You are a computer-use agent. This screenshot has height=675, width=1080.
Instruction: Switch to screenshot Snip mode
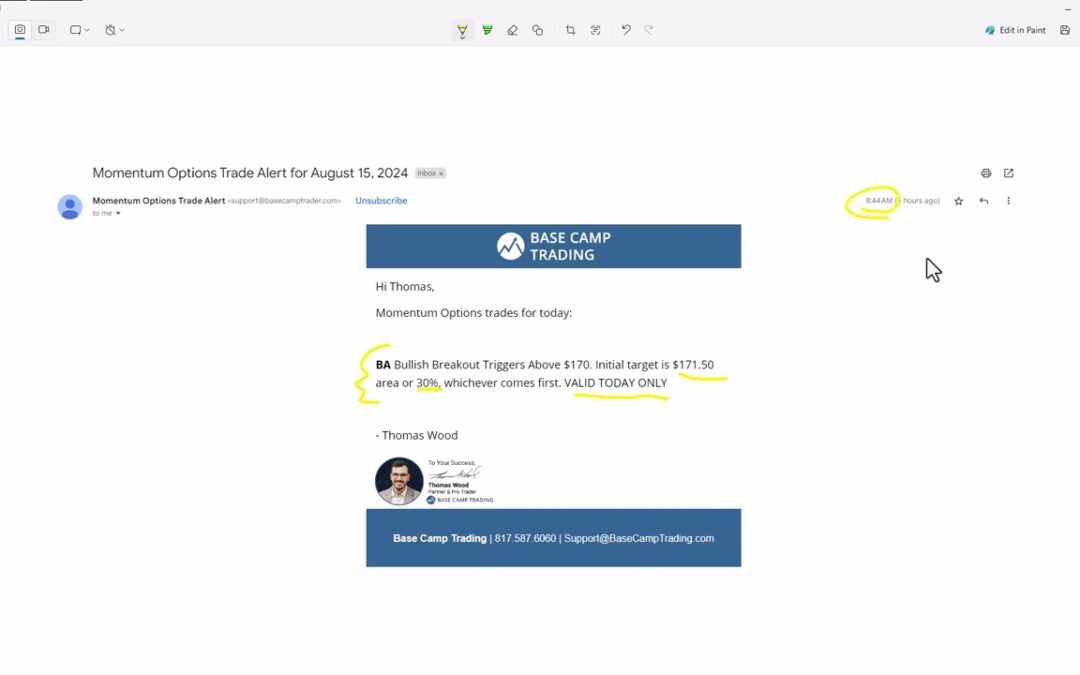pos(20,30)
